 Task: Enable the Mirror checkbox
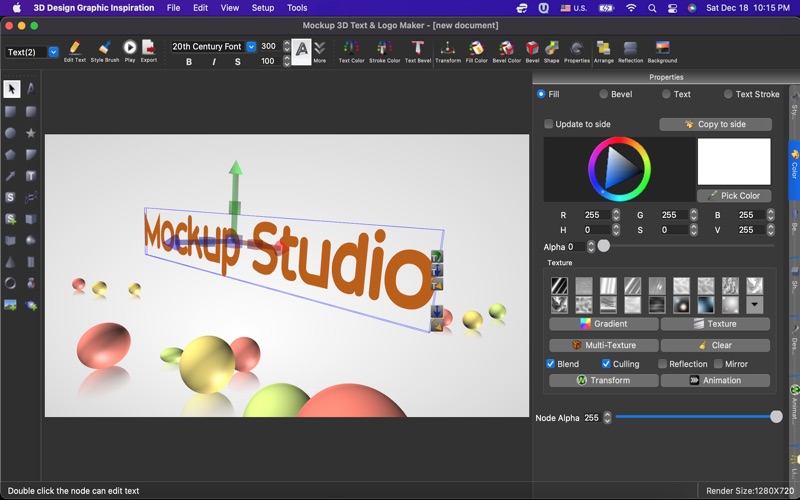pyautogui.click(x=718, y=364)
